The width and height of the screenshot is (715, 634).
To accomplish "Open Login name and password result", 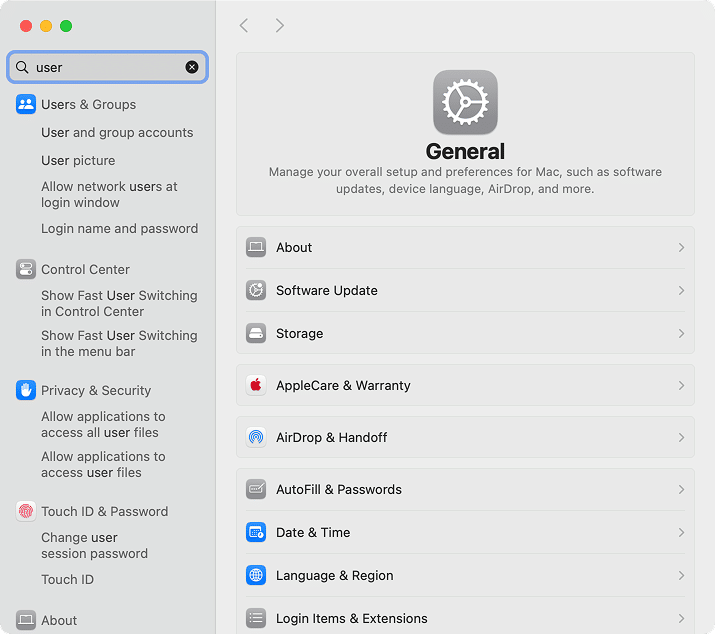I will [x=119, y=229].
